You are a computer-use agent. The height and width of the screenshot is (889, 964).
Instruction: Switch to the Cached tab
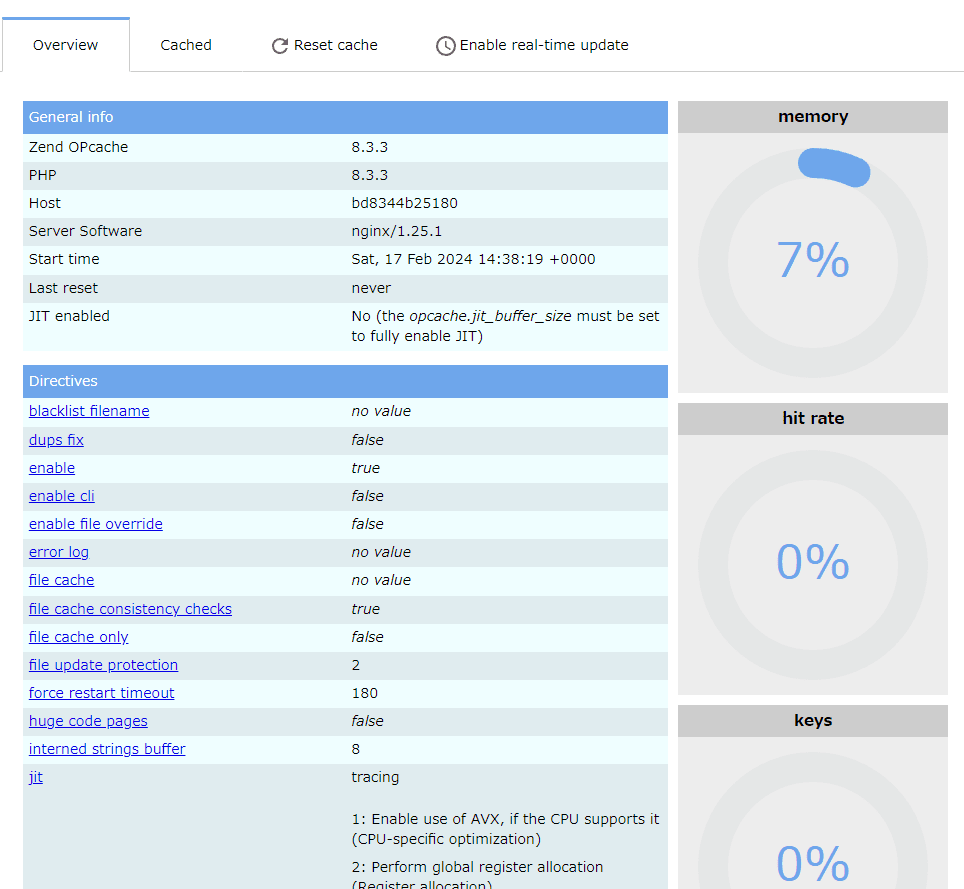(185, 45)
